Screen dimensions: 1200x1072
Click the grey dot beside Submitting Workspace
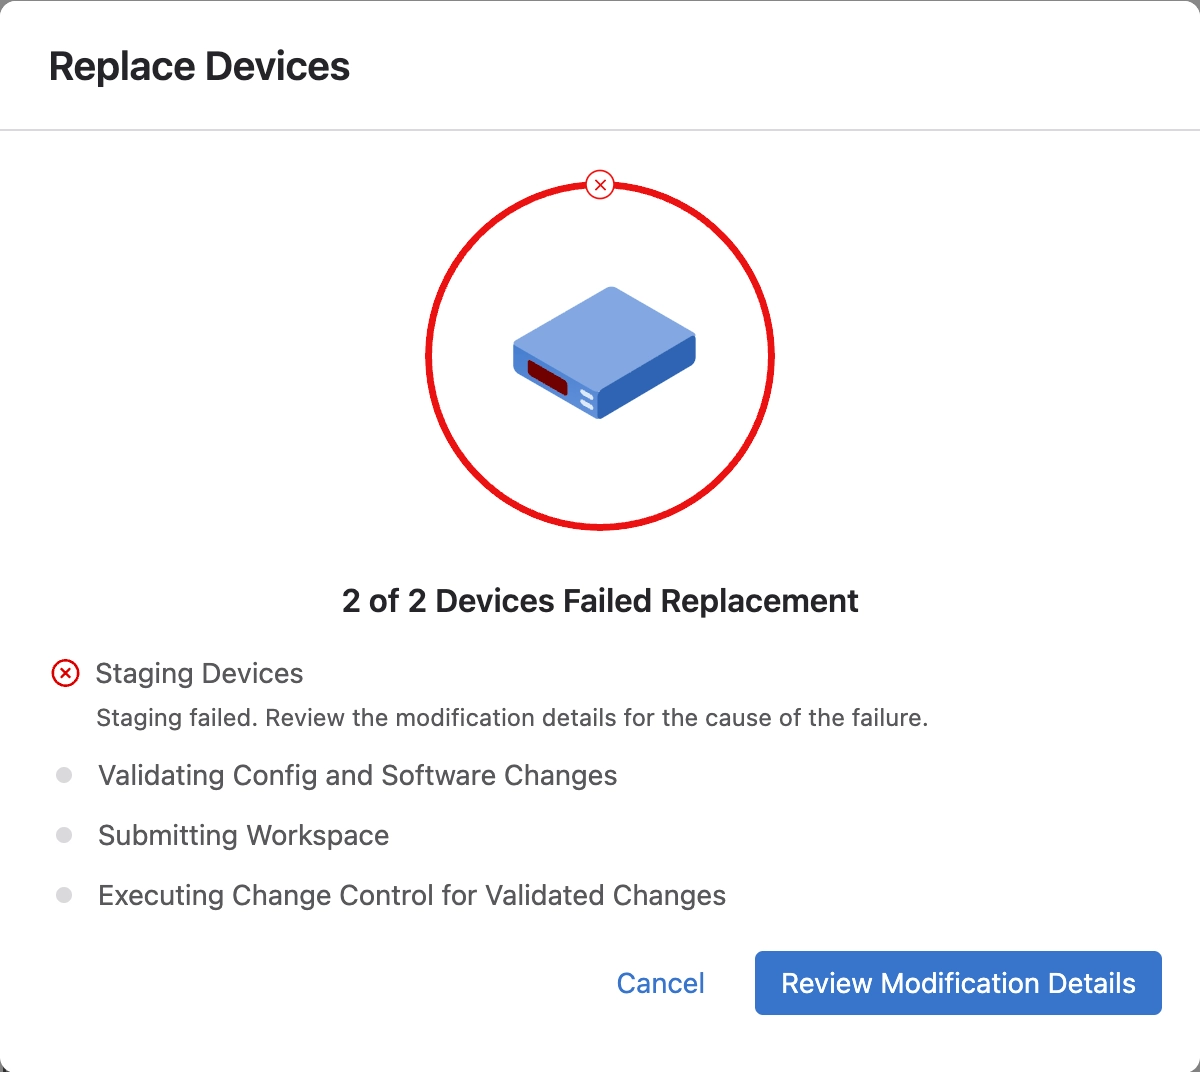pyautogui.click(x=64, y=835)
